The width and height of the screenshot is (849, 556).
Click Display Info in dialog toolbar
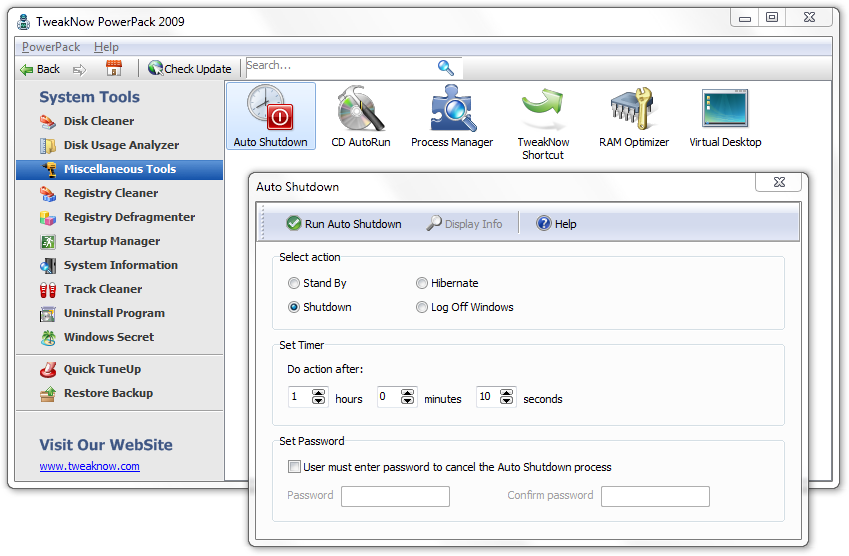click(464, 224)
